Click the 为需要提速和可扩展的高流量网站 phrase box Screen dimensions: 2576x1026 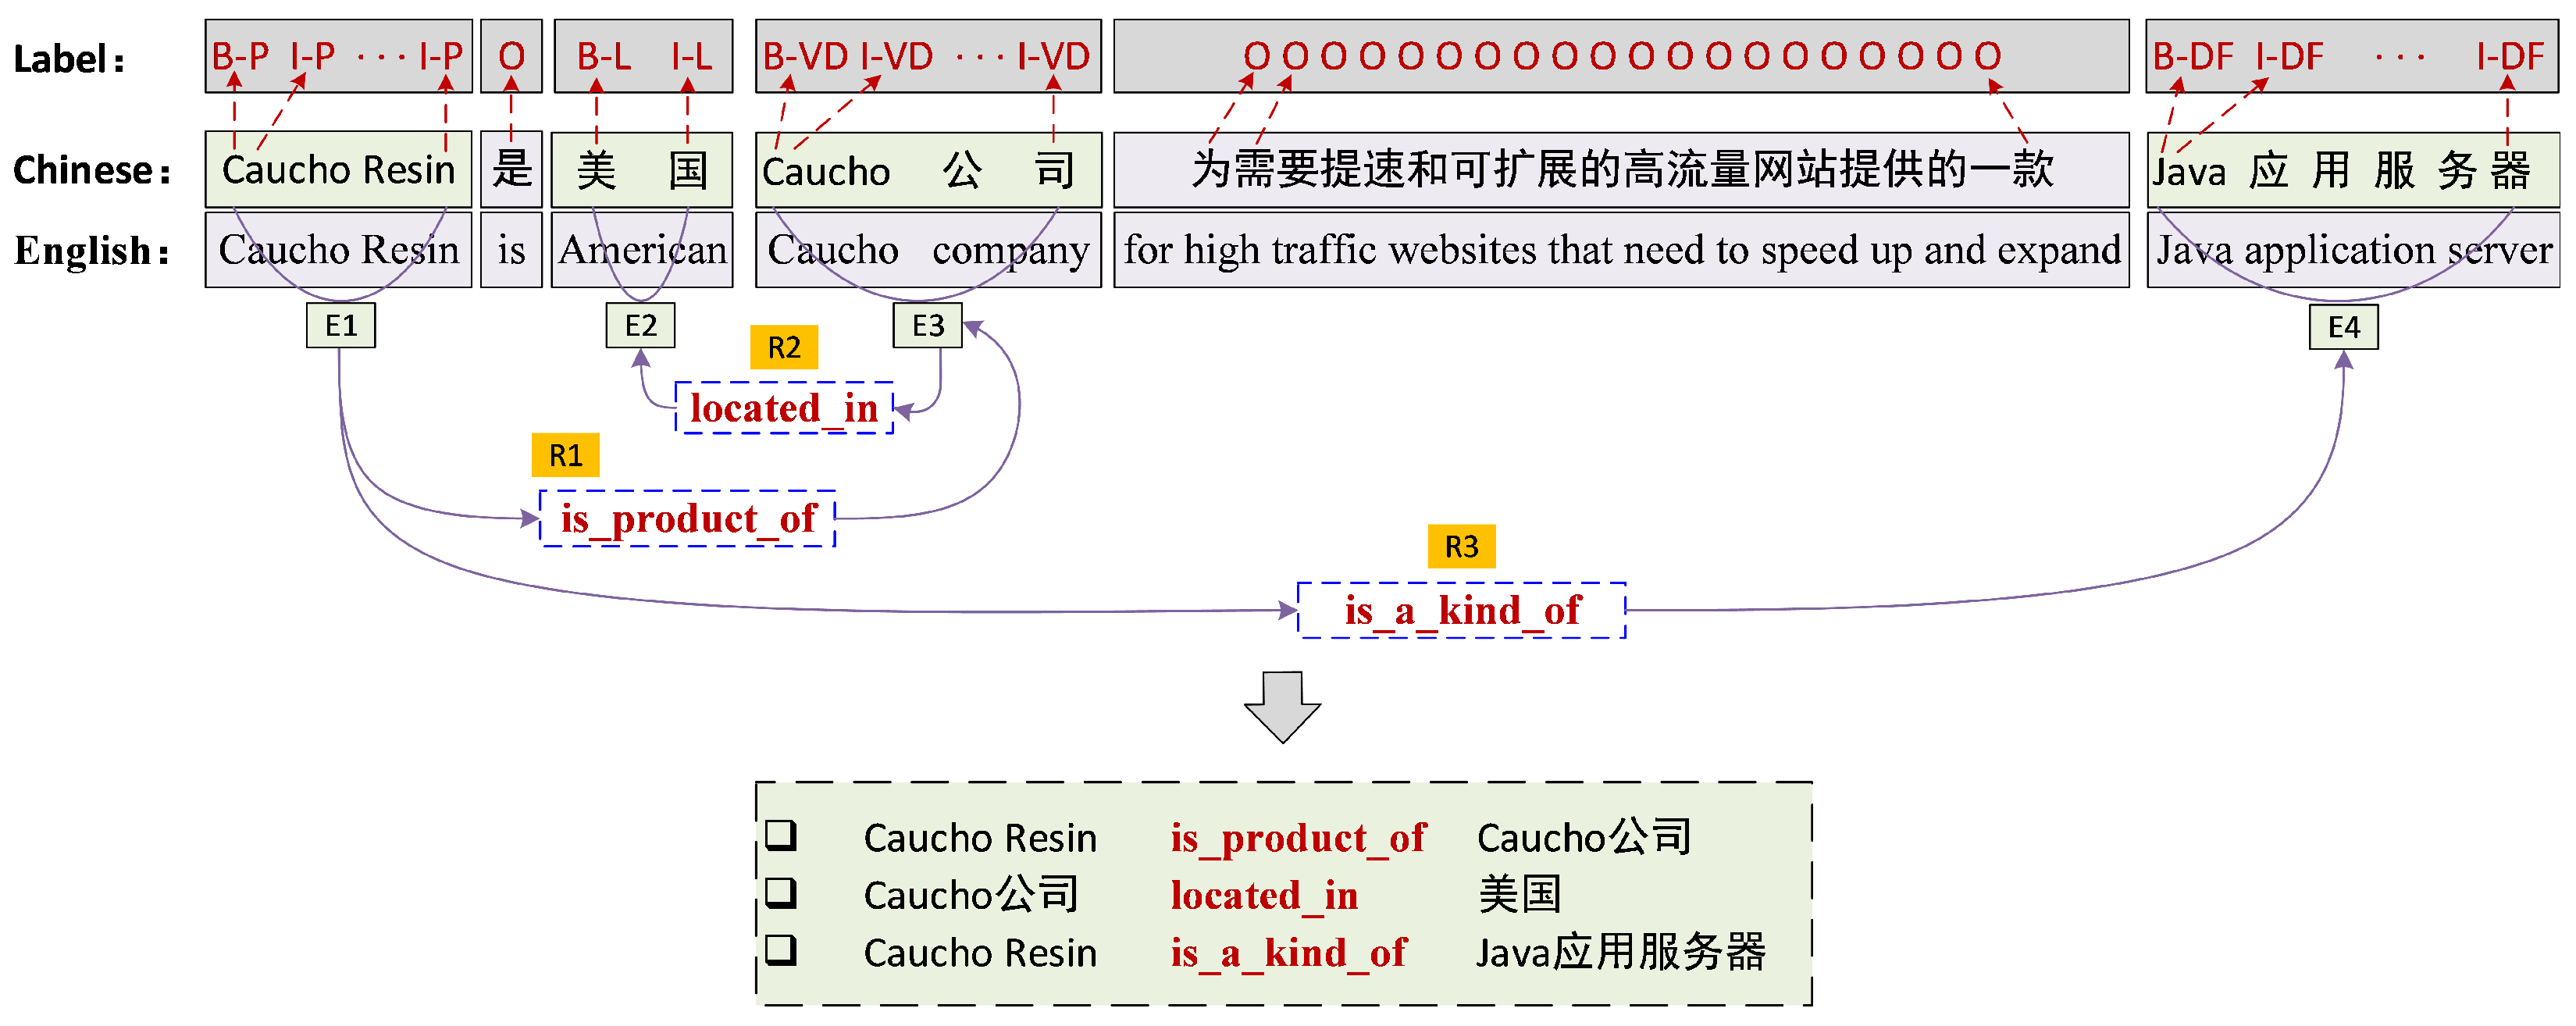pyautogui.click(x=1621, y=169)
